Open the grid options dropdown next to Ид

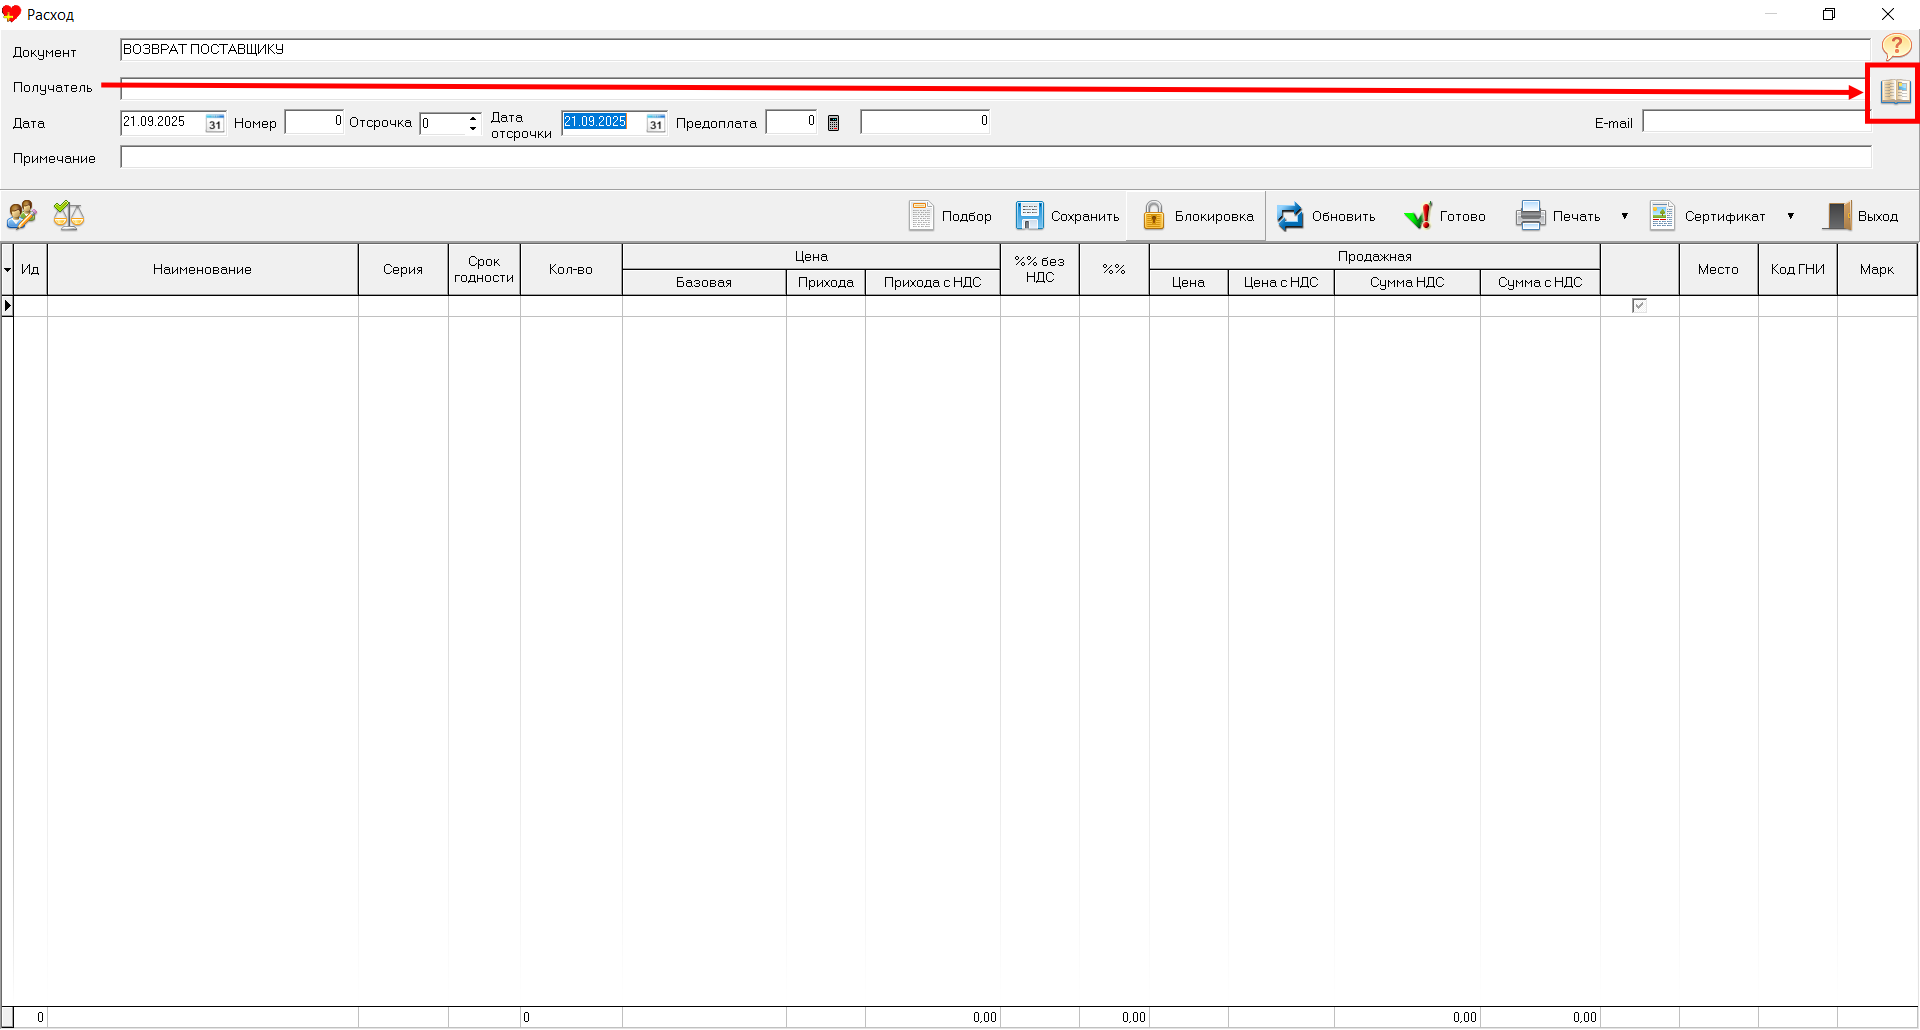[x=8, y=270]
